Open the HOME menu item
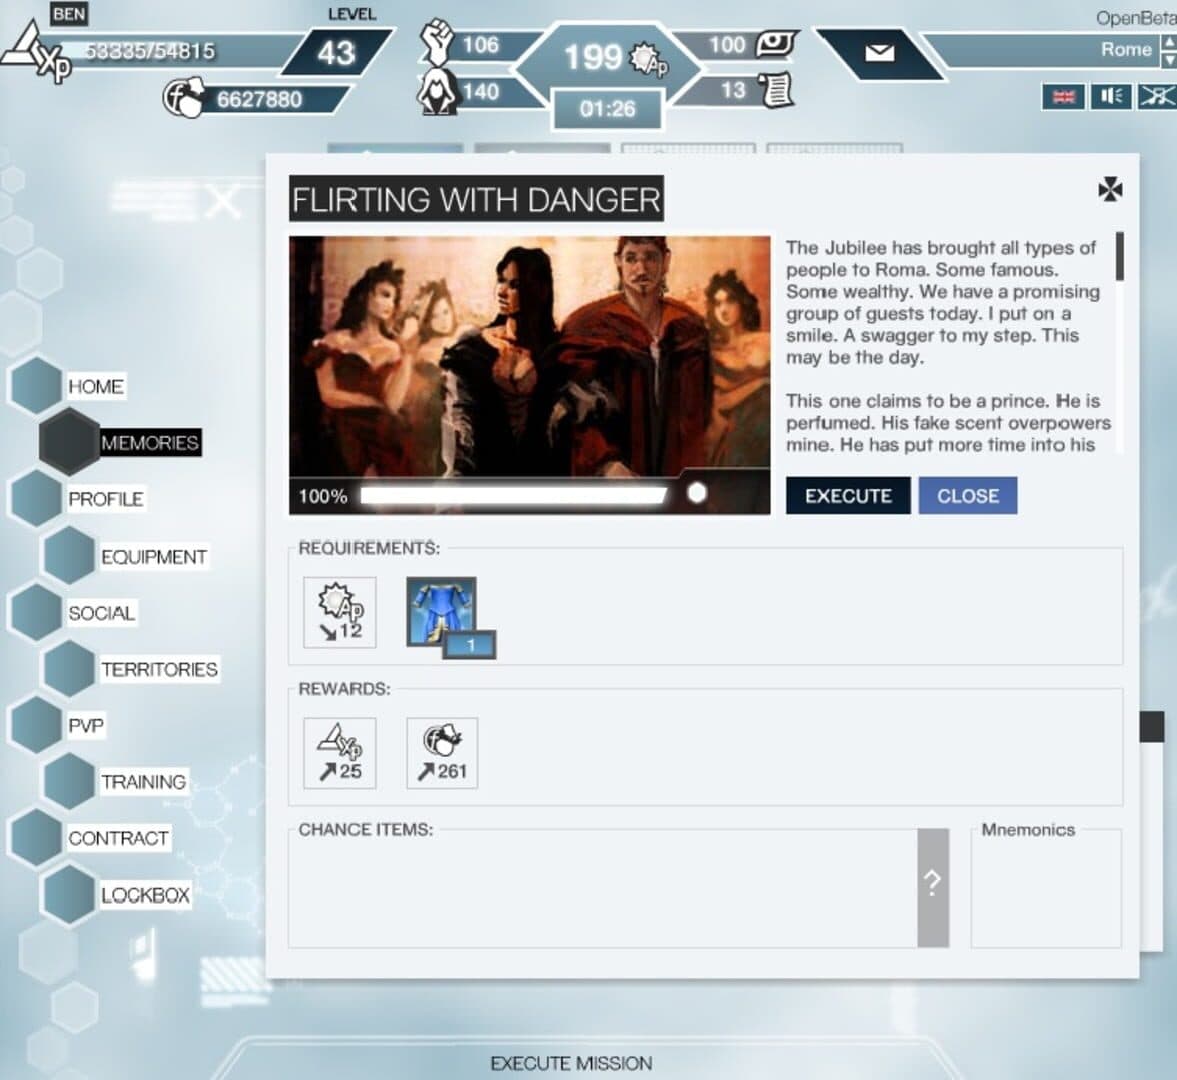Viewport: 1177px width, 1080px height. click(96, 387)
